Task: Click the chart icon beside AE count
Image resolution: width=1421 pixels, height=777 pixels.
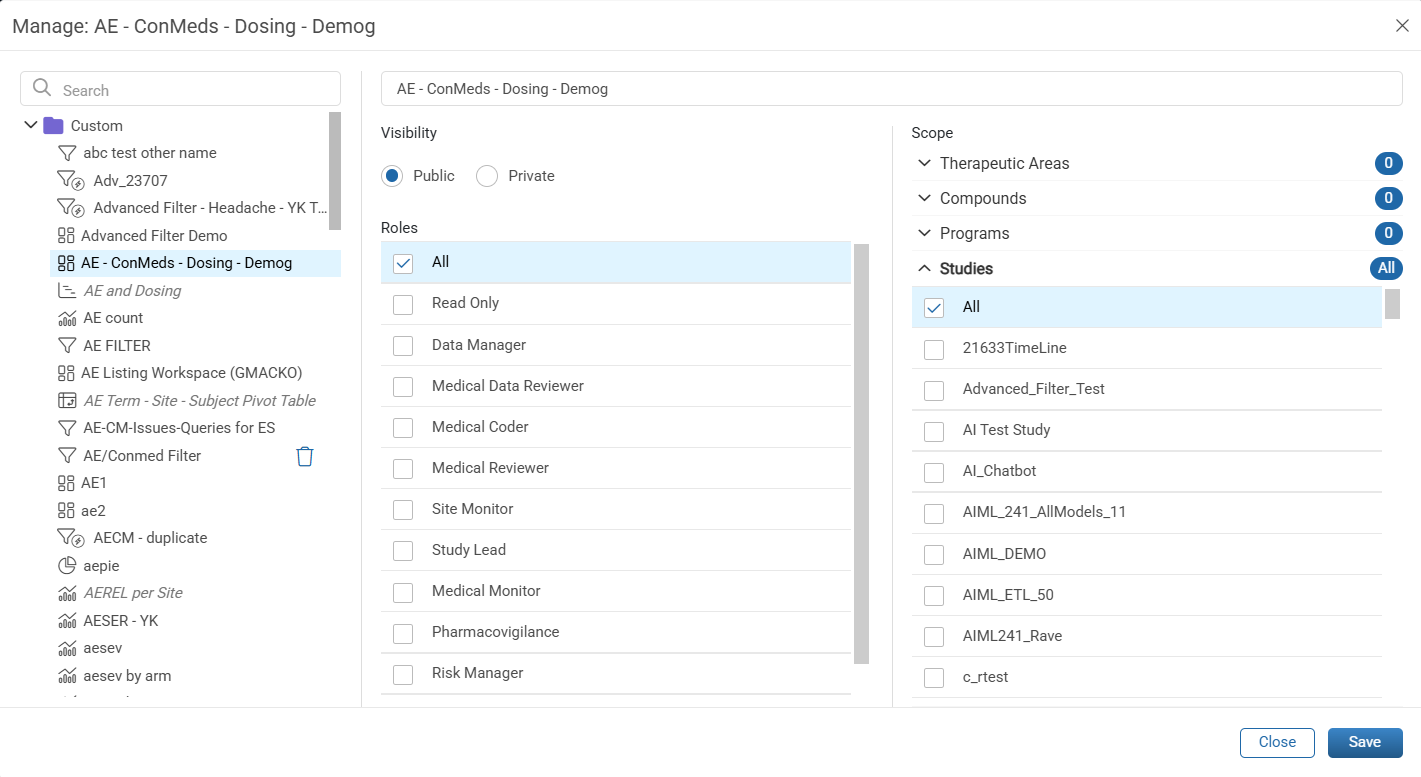Action: 67,318
